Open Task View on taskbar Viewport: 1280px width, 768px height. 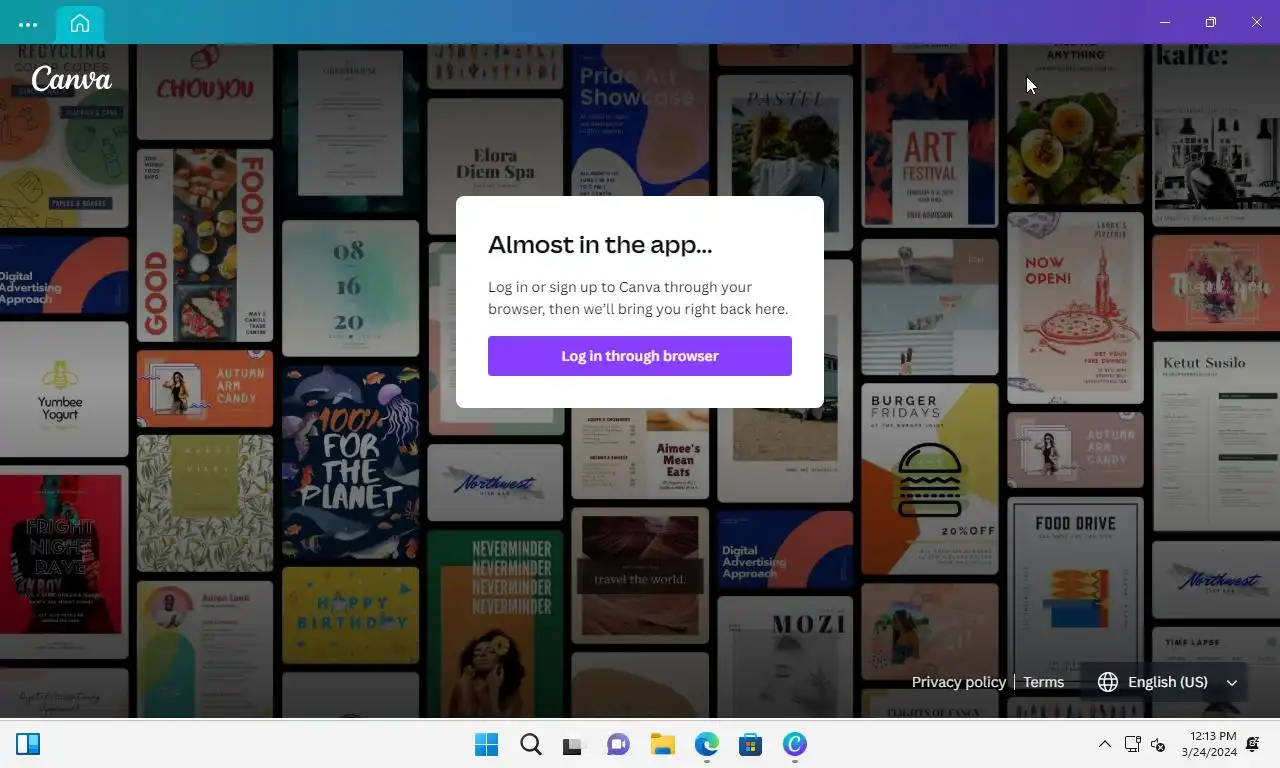573,744
